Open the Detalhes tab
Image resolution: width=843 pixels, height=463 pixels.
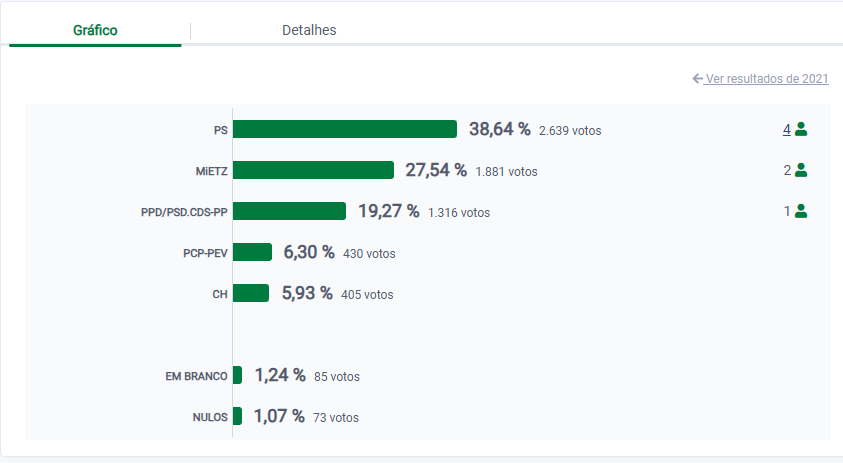pyautogui.click(x=309, y=30)
